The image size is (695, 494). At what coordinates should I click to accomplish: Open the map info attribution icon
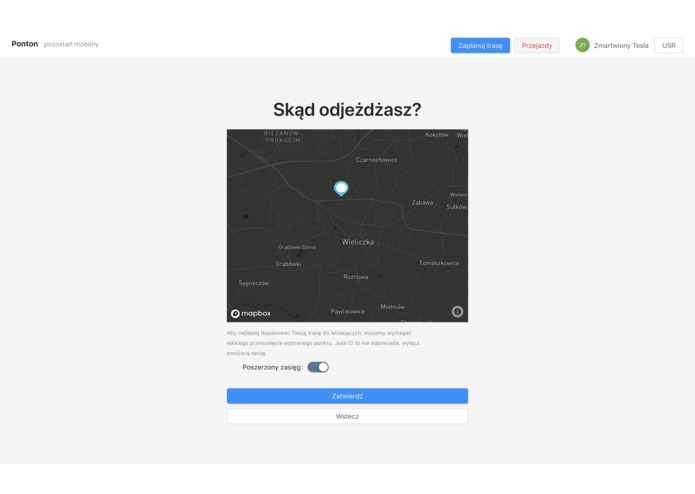click(x=457, y=311)
